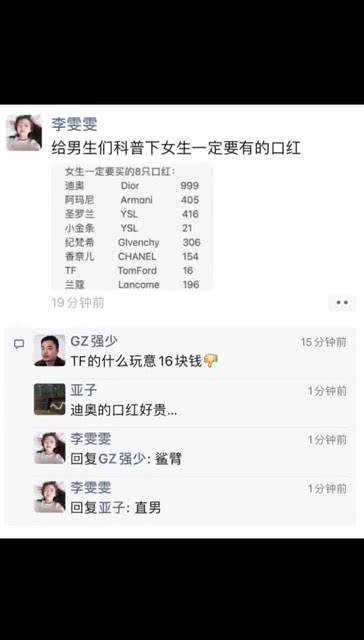
Task: Tap the post text about 口红
Action: (176, 148)
